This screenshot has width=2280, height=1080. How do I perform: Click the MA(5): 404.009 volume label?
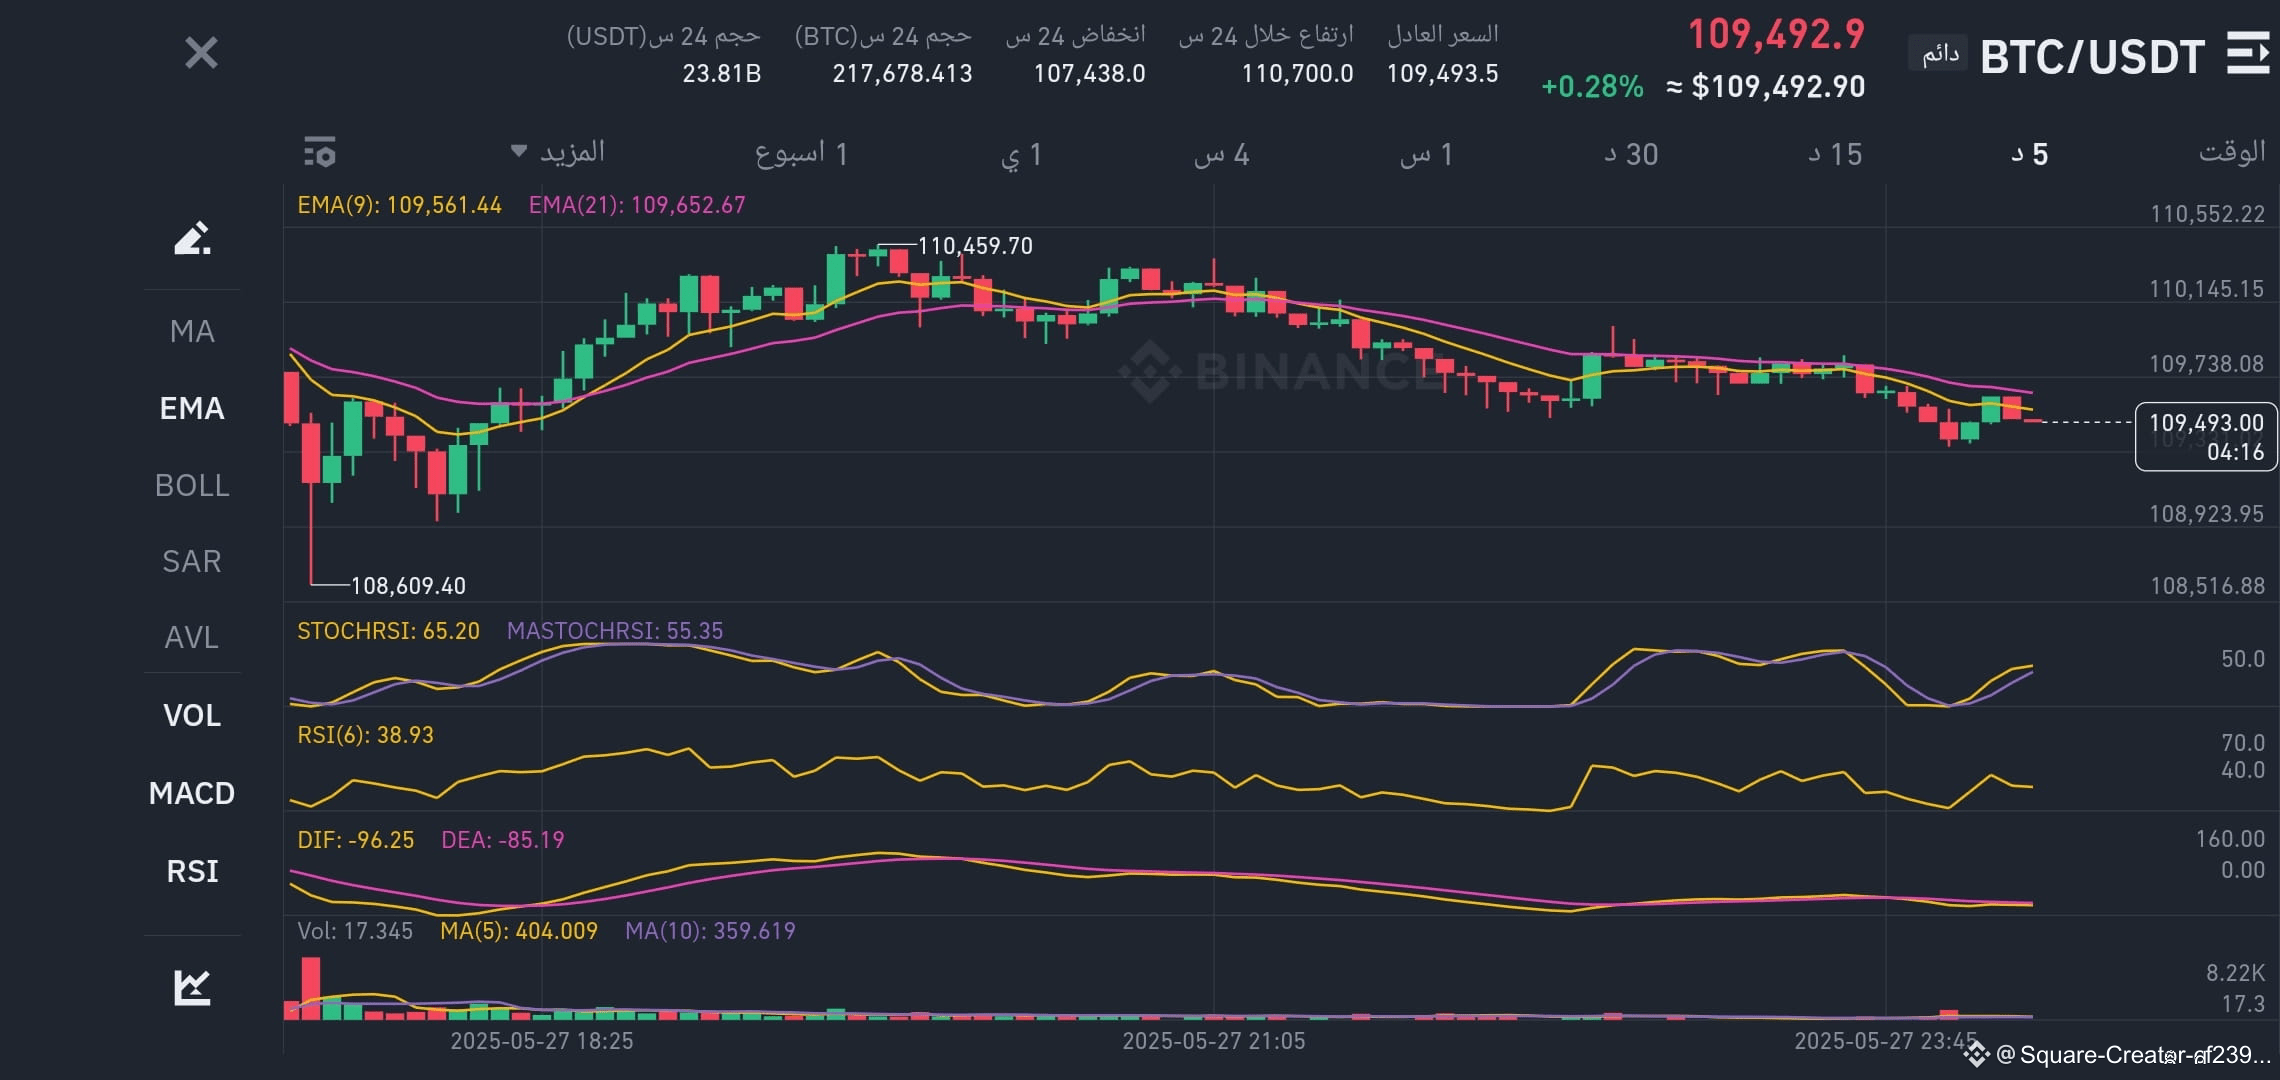coord(518,931)
